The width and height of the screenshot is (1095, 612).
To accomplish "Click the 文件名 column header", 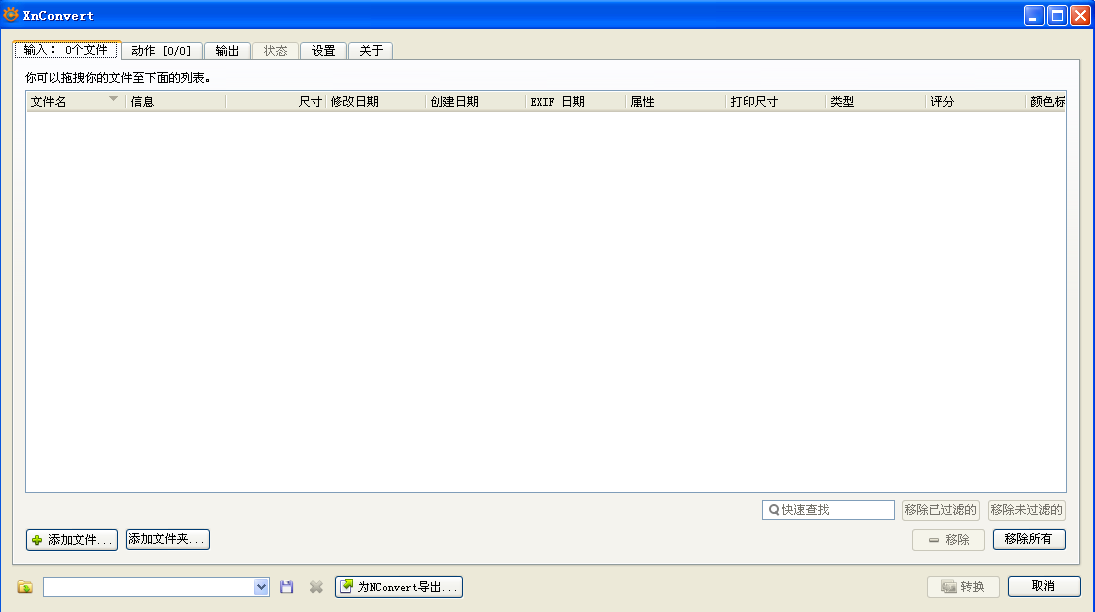I will (x=76, y=101).
